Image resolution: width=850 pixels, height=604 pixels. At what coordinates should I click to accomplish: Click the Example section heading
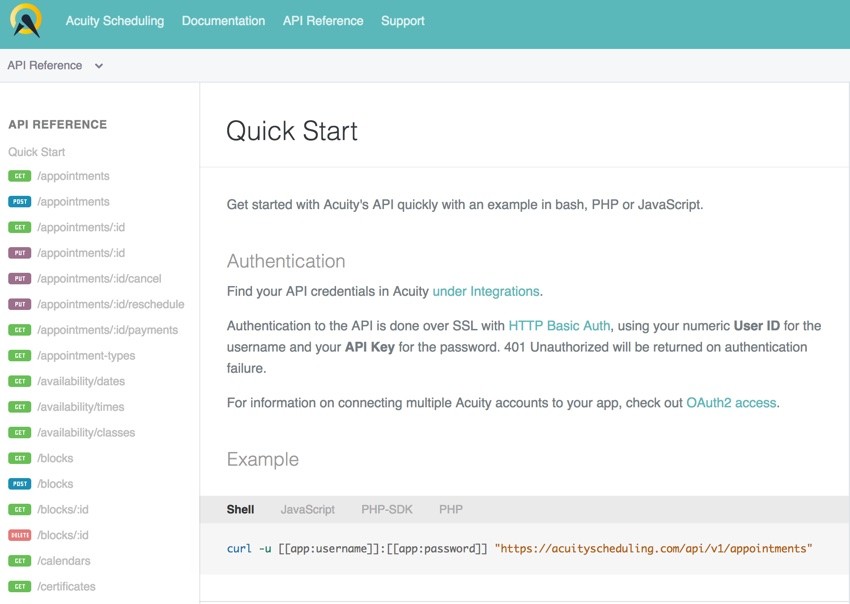pos(262,459)
